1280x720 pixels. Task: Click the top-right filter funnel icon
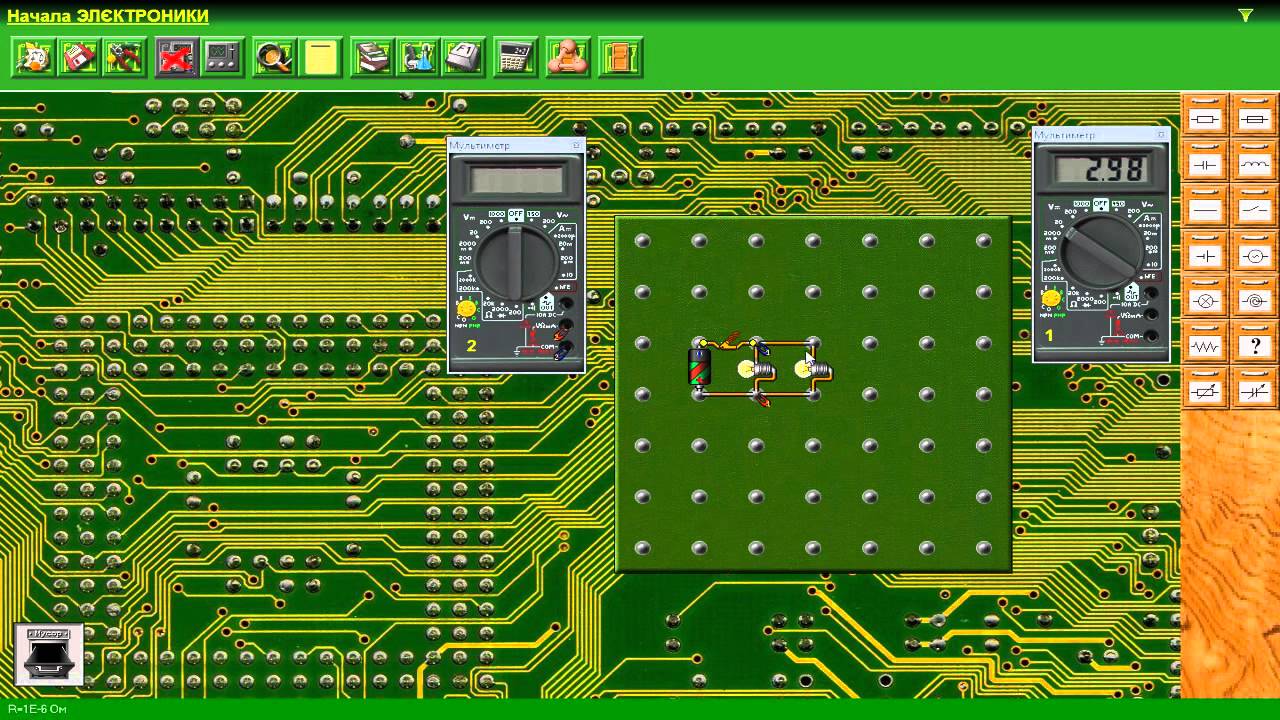click(1245, 15)
